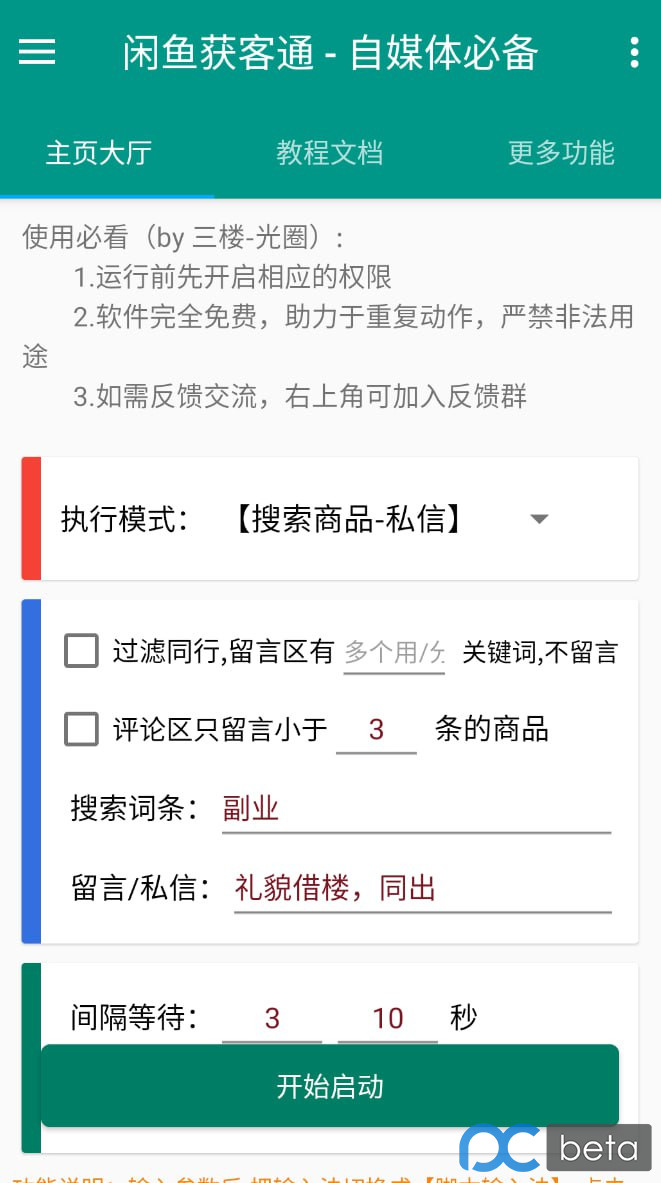661x1183 pixels.
Task: Switch to the 教程文档 tab
Action: [x=329, y=154]
